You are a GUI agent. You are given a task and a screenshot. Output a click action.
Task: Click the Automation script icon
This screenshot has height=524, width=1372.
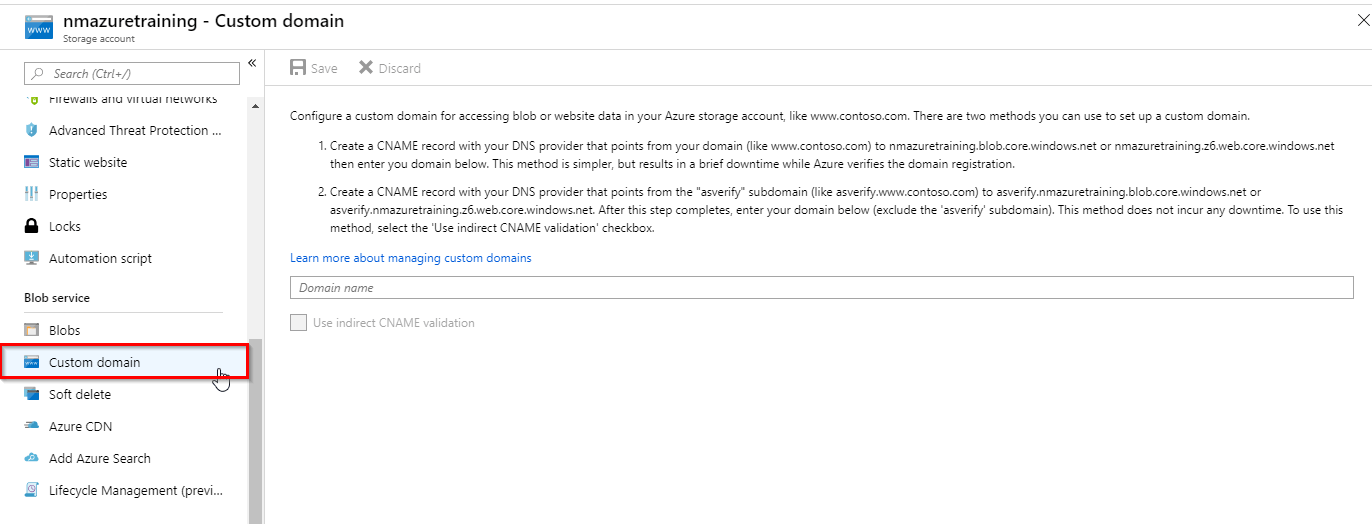click(x=31, y=258)
